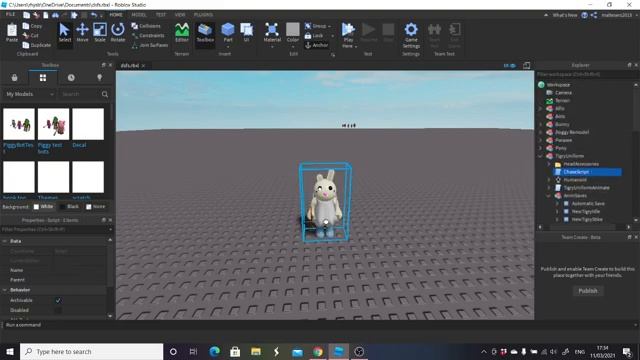Start Play test

[x=348, y=32]
